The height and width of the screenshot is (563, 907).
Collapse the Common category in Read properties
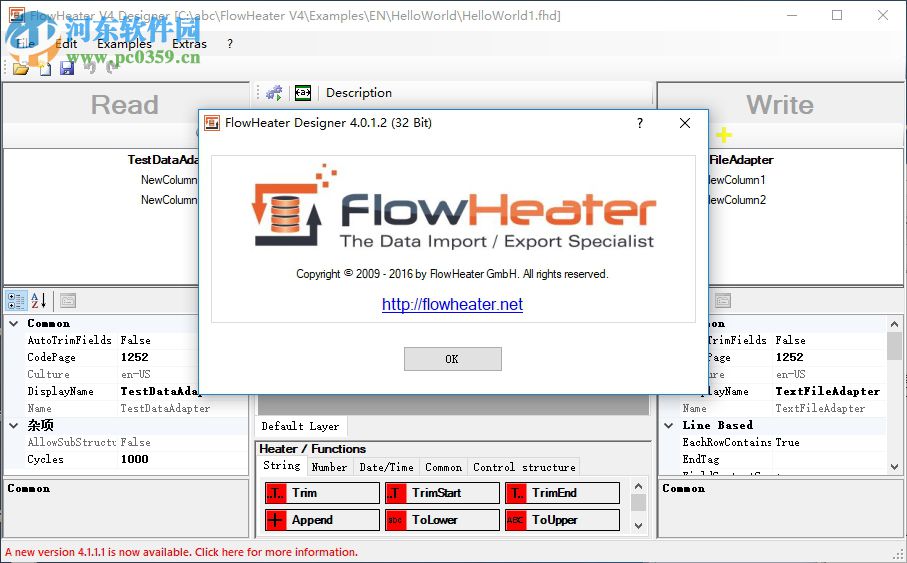click(x=14, y=324)
